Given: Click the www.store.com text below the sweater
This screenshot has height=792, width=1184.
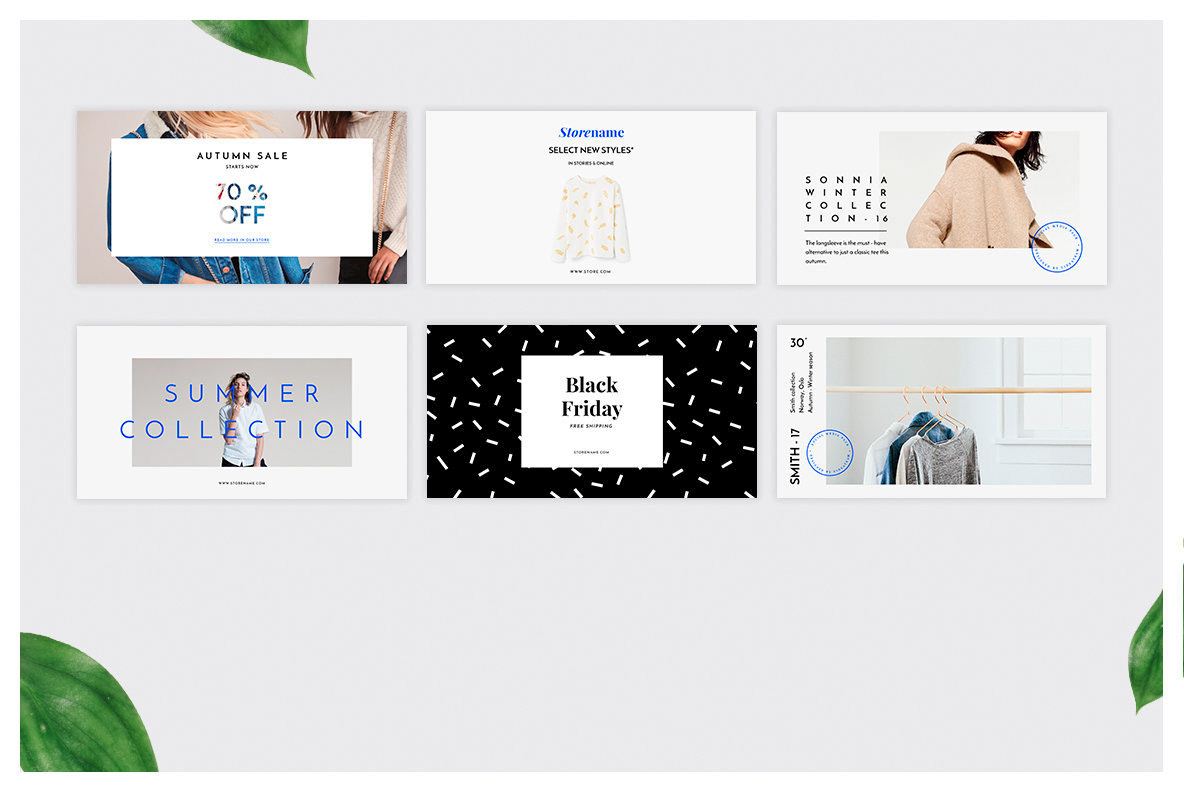Looking at the screenshot, I should pos(590,272).
